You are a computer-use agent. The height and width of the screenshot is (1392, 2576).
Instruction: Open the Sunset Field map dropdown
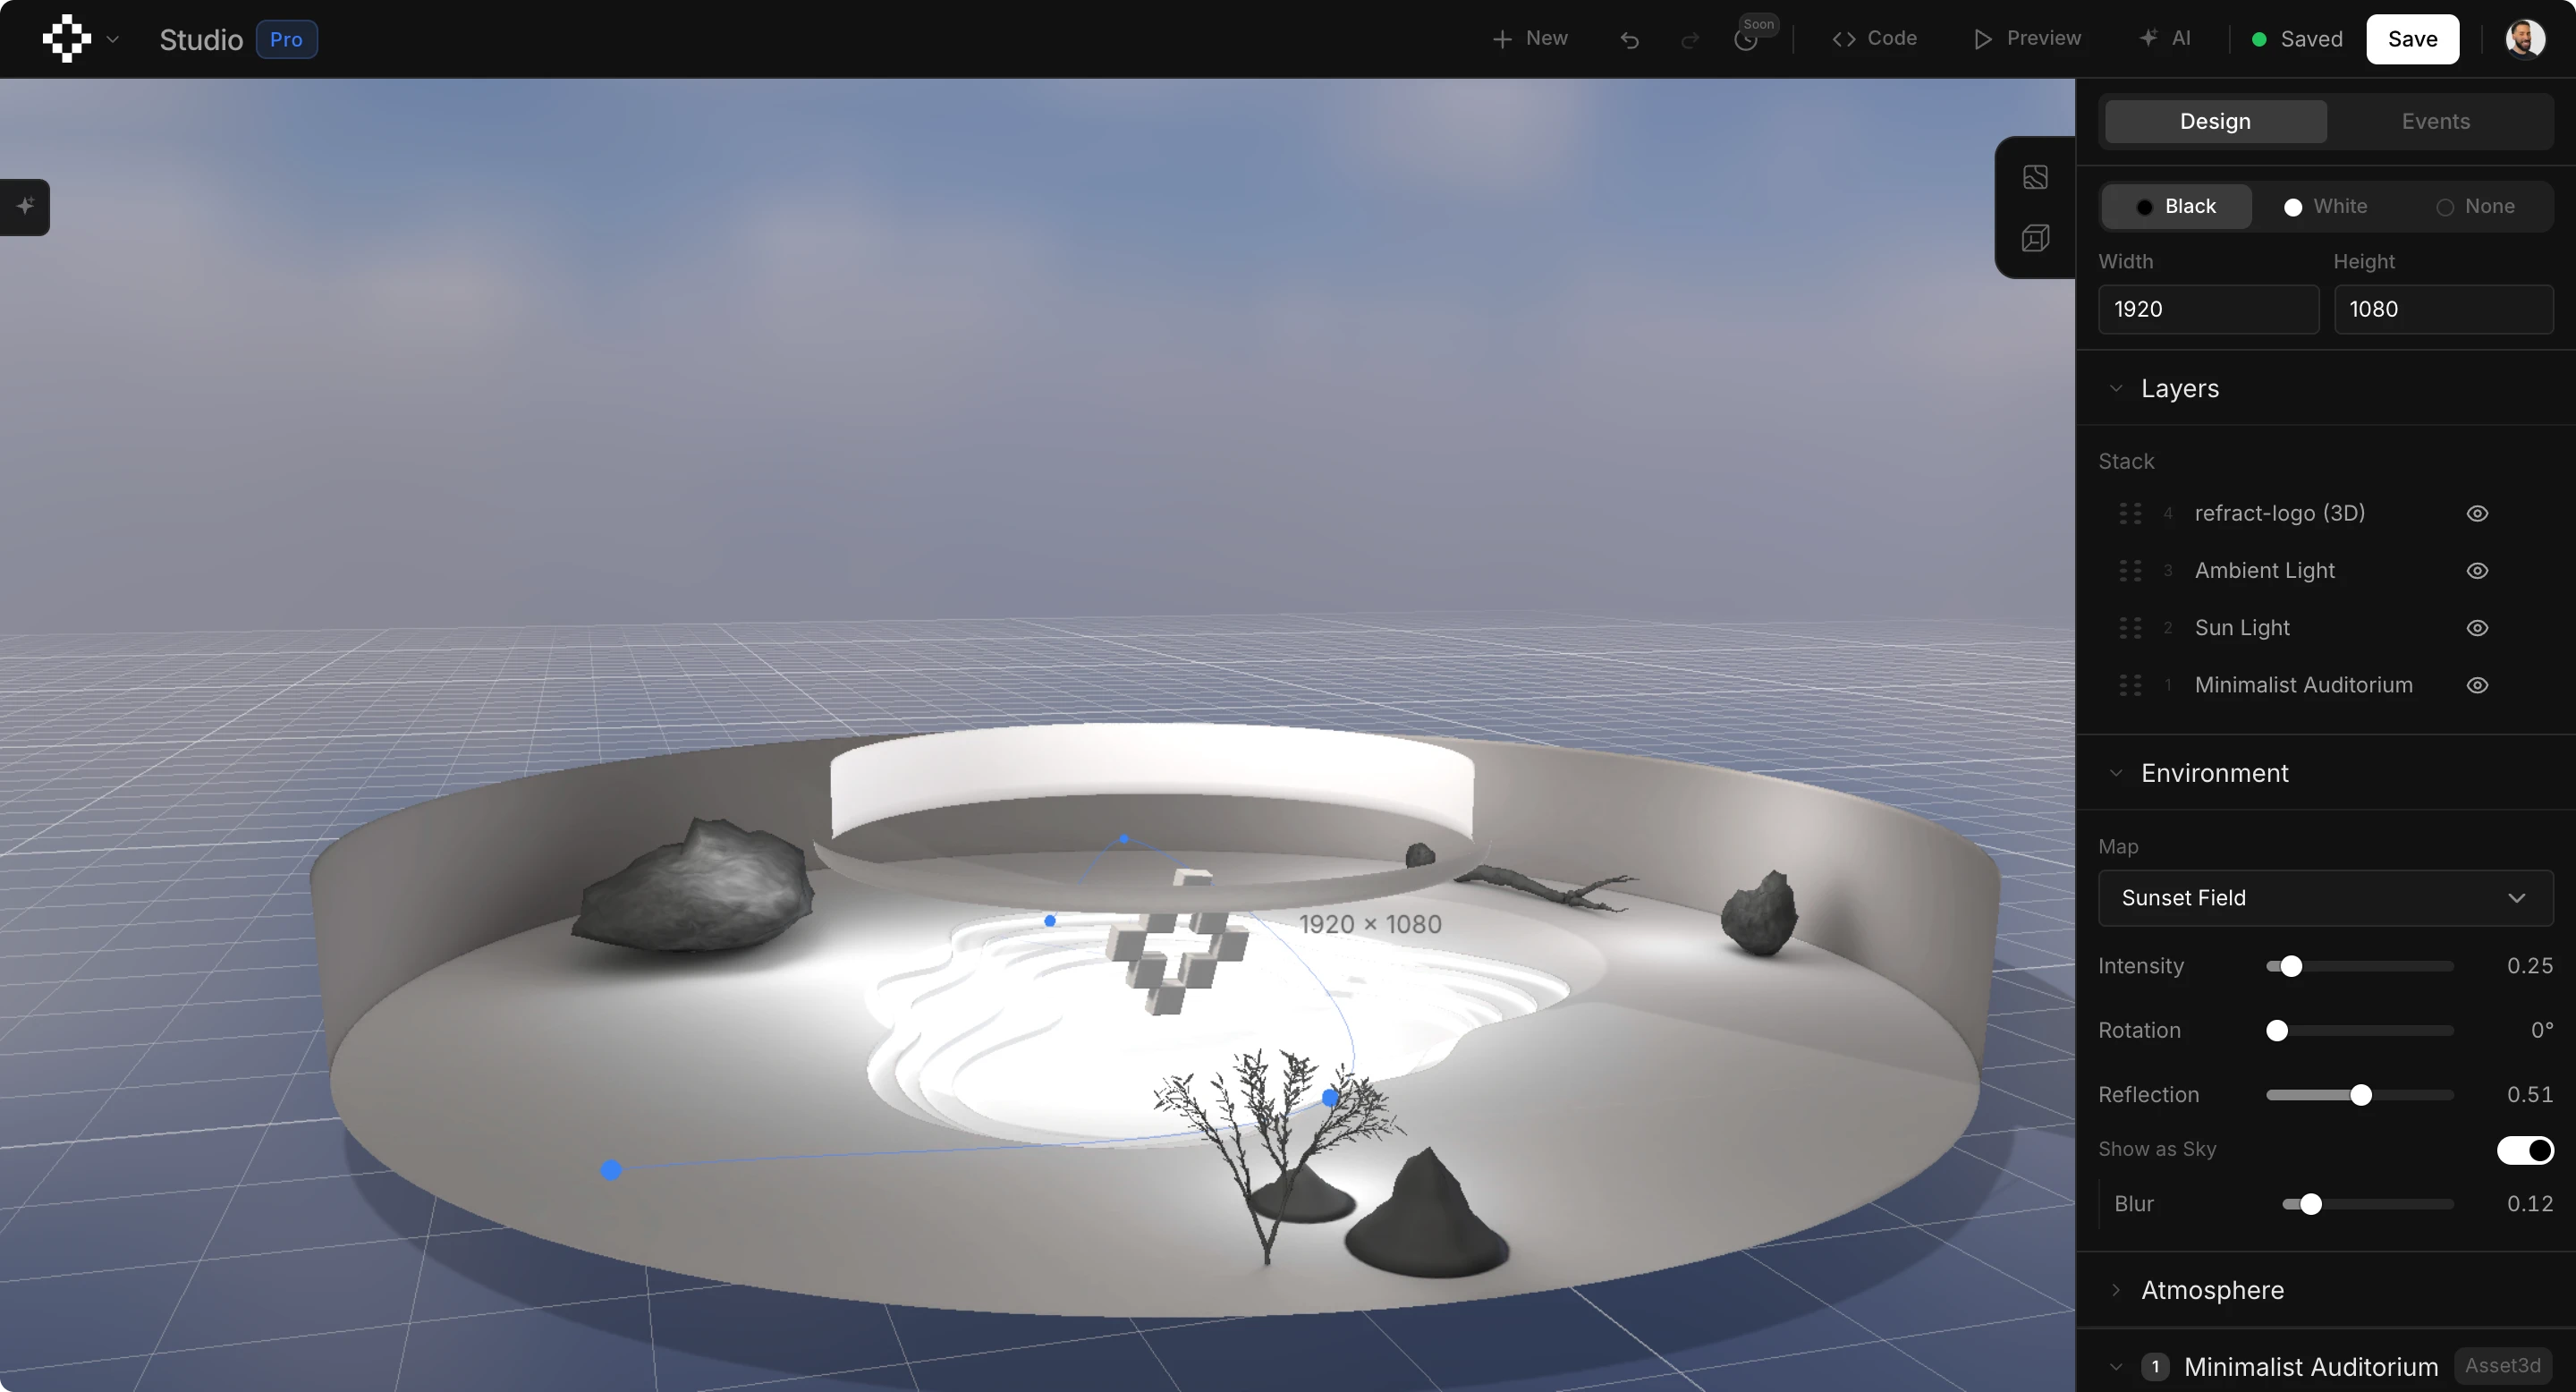click(x=2325, y=898)
